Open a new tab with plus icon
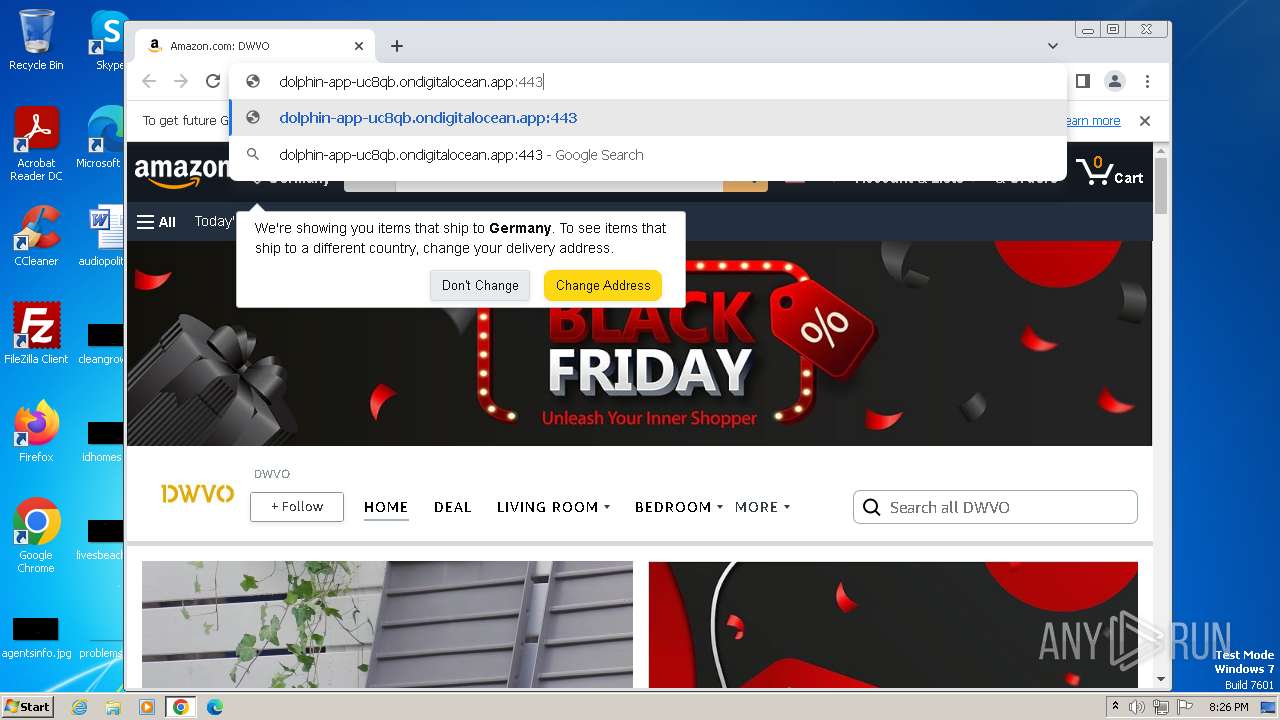This screenshot has height=720, width=1280. pos(397,46)
